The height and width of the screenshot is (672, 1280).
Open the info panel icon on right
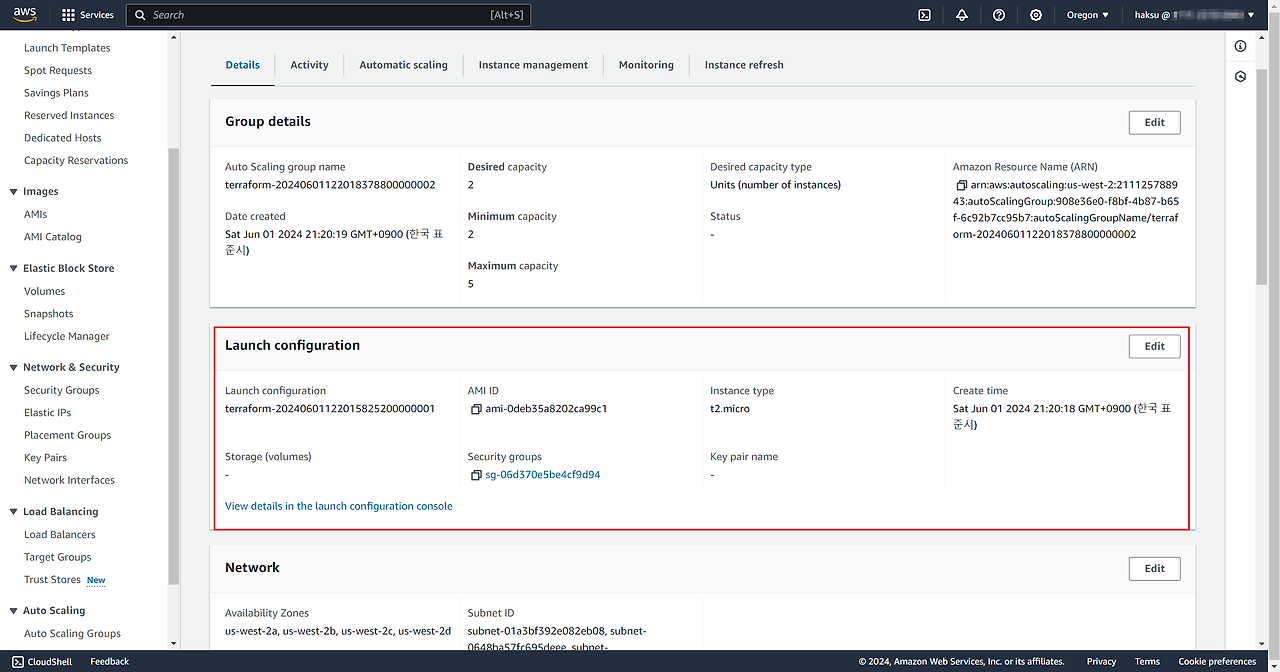tap(1240, 46)
